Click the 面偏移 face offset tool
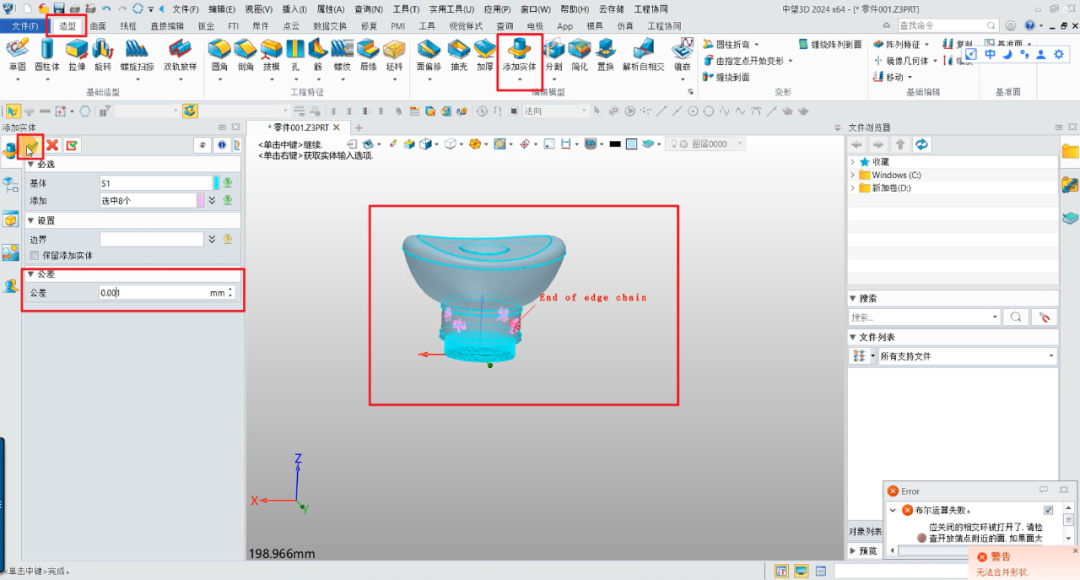This screenshot has height=580, width=1080. (x=428, y=55)
